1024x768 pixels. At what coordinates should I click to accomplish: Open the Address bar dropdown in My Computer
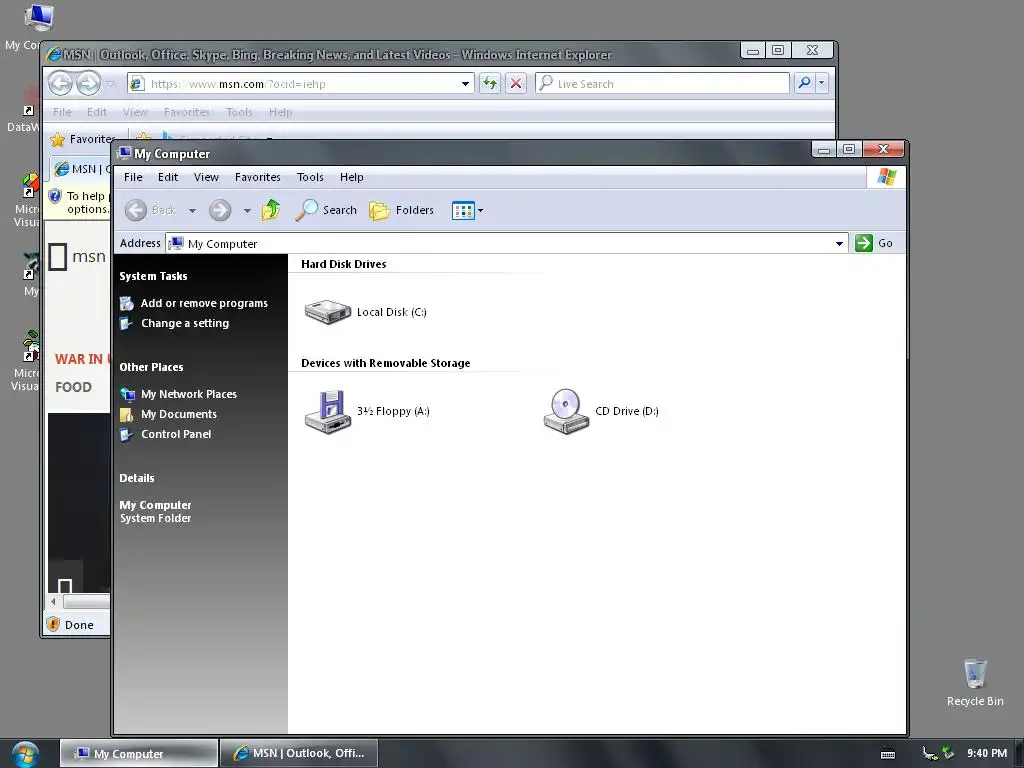pyautogui.click(x=839, y=244)
